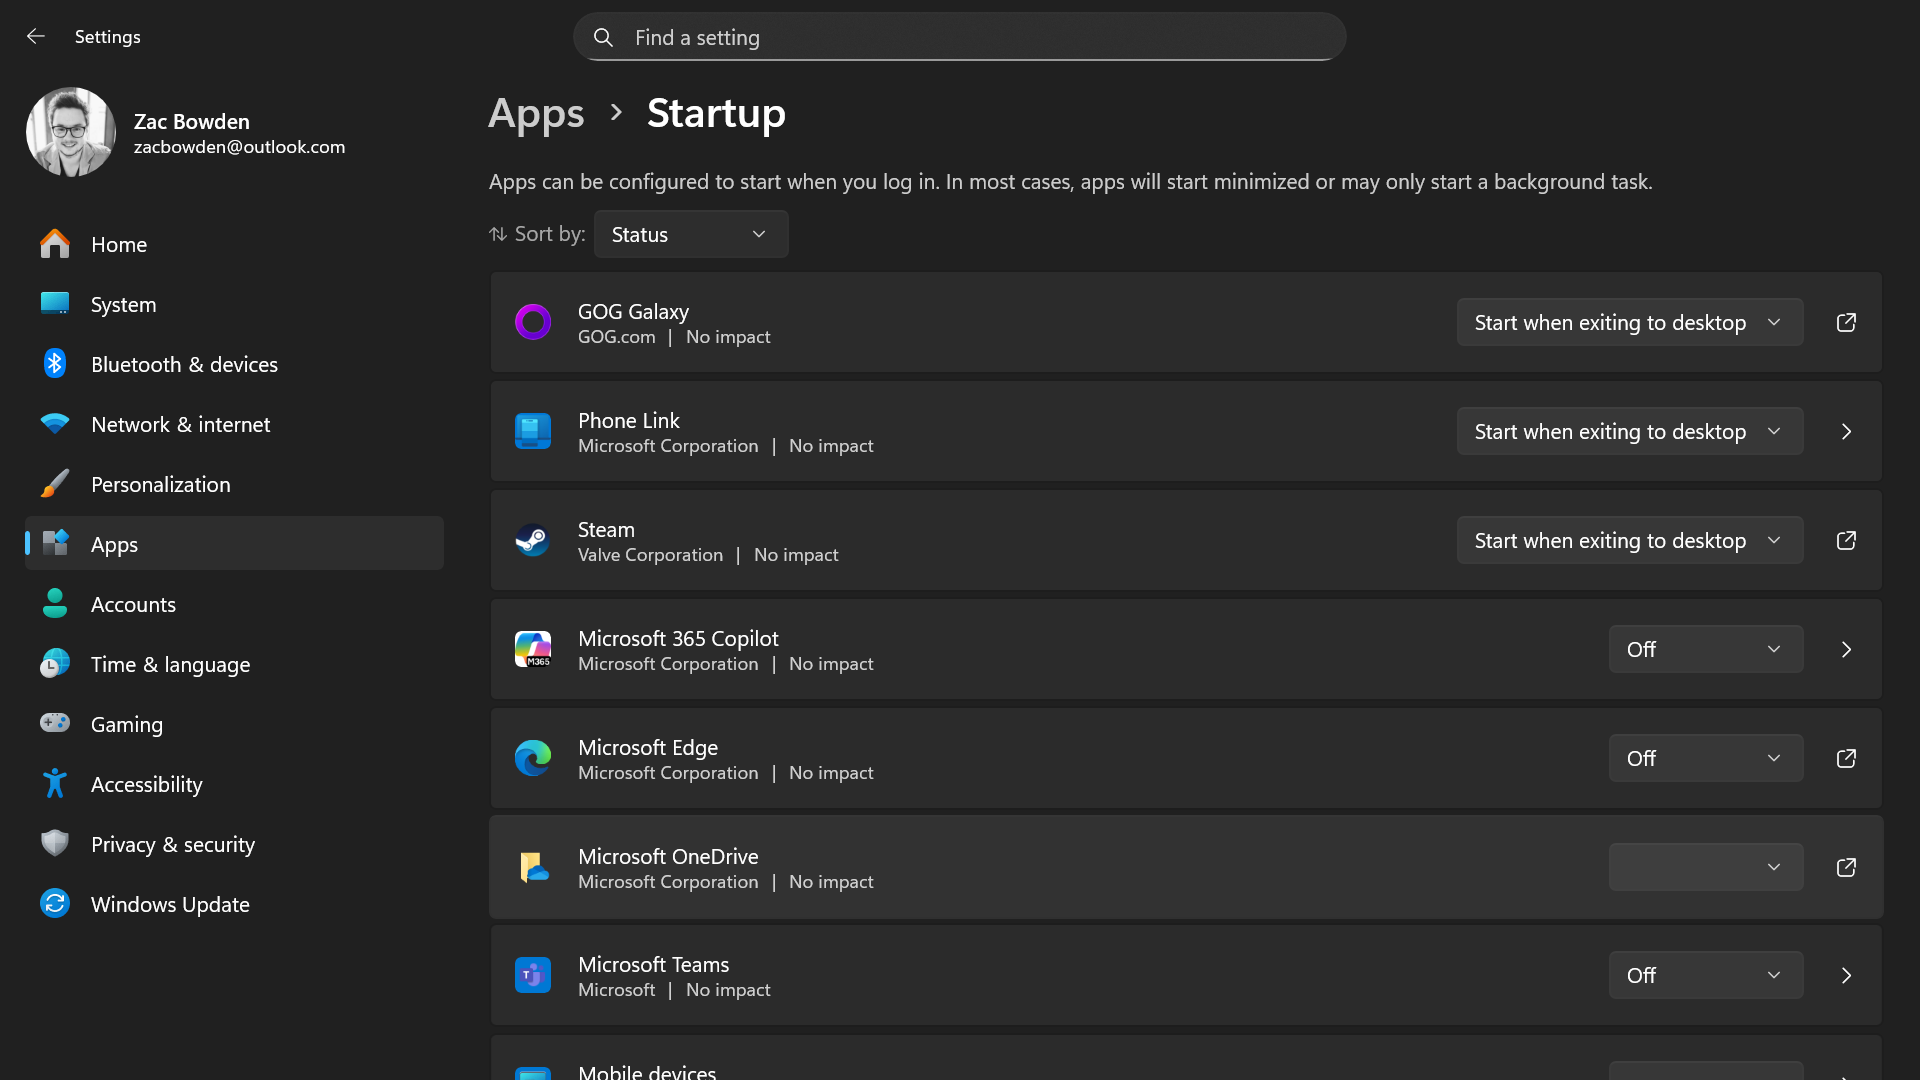This screenshot has height=1080, width=1920.
Task: Open Steam startup mode dropdown
Action: pyautogui.click(x=1630, y=540)
